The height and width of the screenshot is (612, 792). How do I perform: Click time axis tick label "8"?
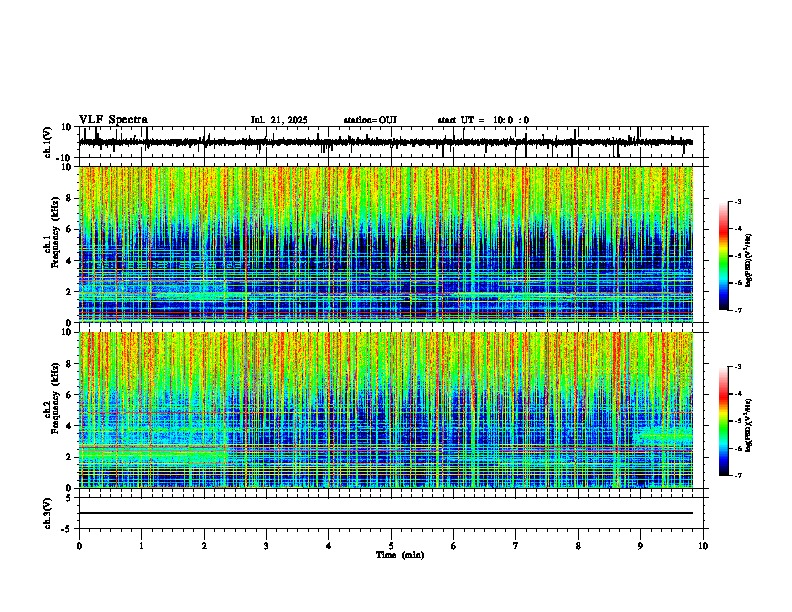pyautogui.click(x=578, y=546)
